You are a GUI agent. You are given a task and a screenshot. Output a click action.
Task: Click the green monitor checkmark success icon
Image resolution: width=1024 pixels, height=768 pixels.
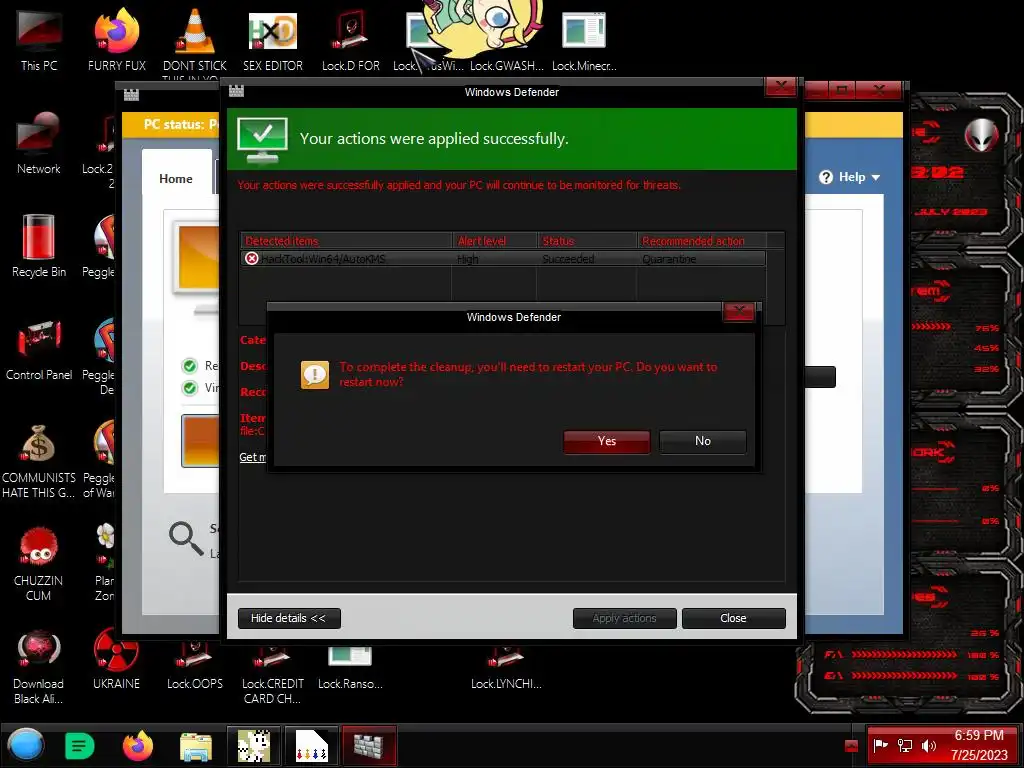point(263,140)
